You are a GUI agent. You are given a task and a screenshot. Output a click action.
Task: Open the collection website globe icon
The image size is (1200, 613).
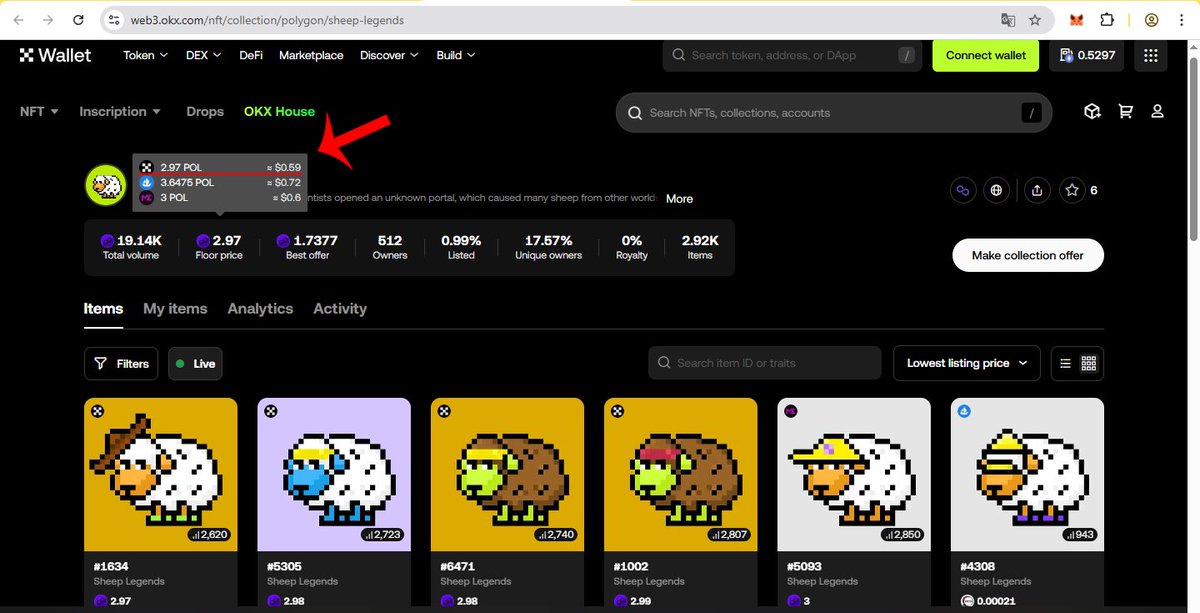(x=996, y=189)
